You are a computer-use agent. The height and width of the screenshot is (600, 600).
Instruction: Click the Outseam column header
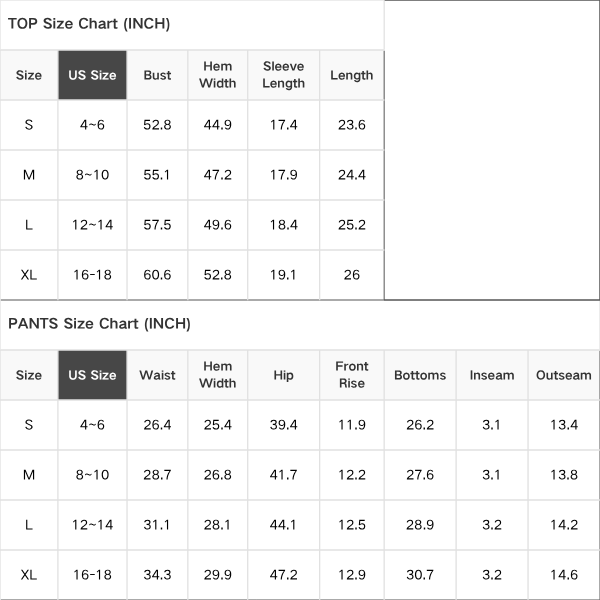pos(564,375)
